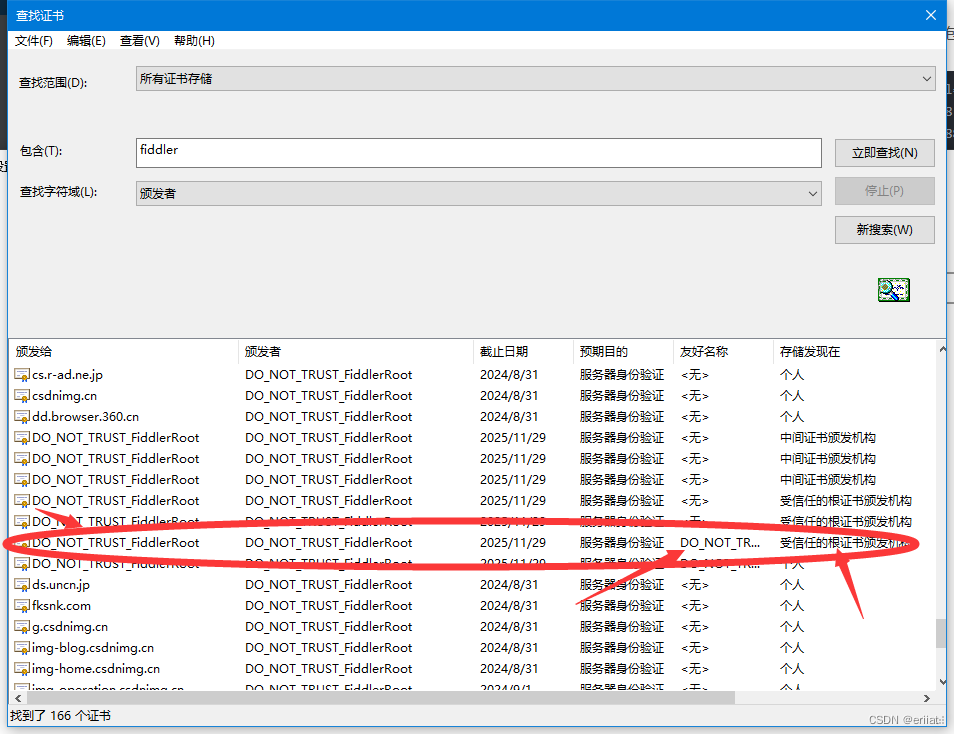Click the certificate icon for ds.uncn.jp
Viewport: 954px width, 734px height.
pyautogui.click(x=22, y=585)
